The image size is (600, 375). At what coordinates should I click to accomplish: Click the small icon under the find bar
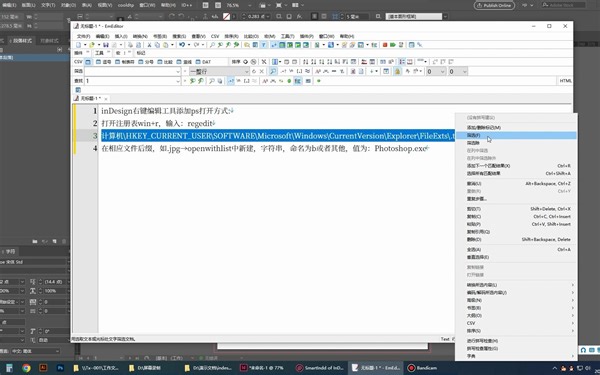[x=78, y=90]
